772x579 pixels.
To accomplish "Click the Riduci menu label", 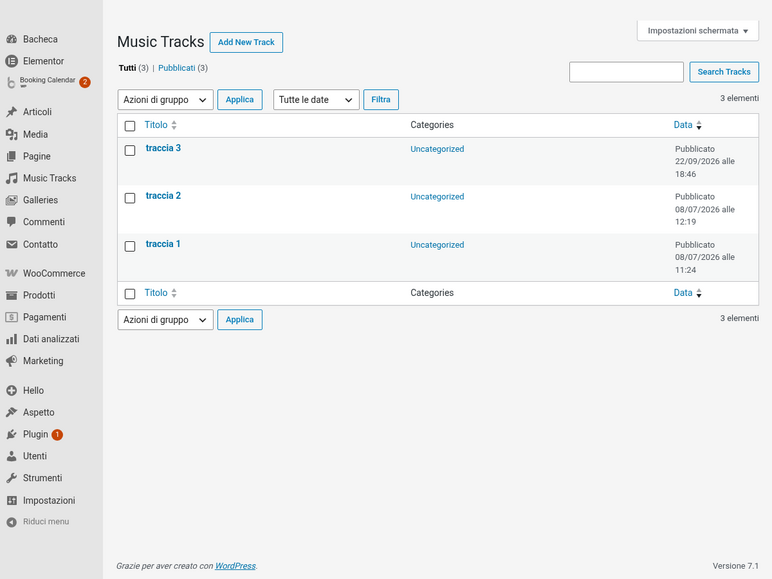I will pos(46,522).
